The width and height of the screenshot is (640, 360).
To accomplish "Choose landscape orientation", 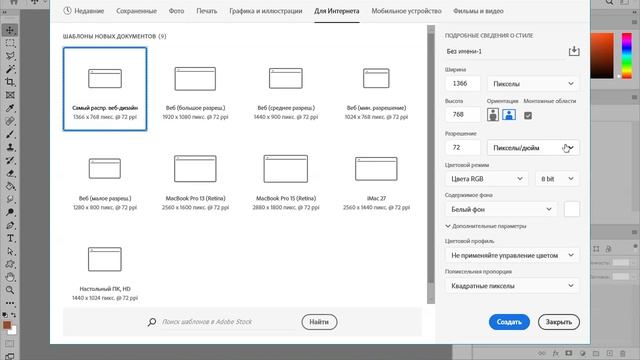I will point(509,115).
